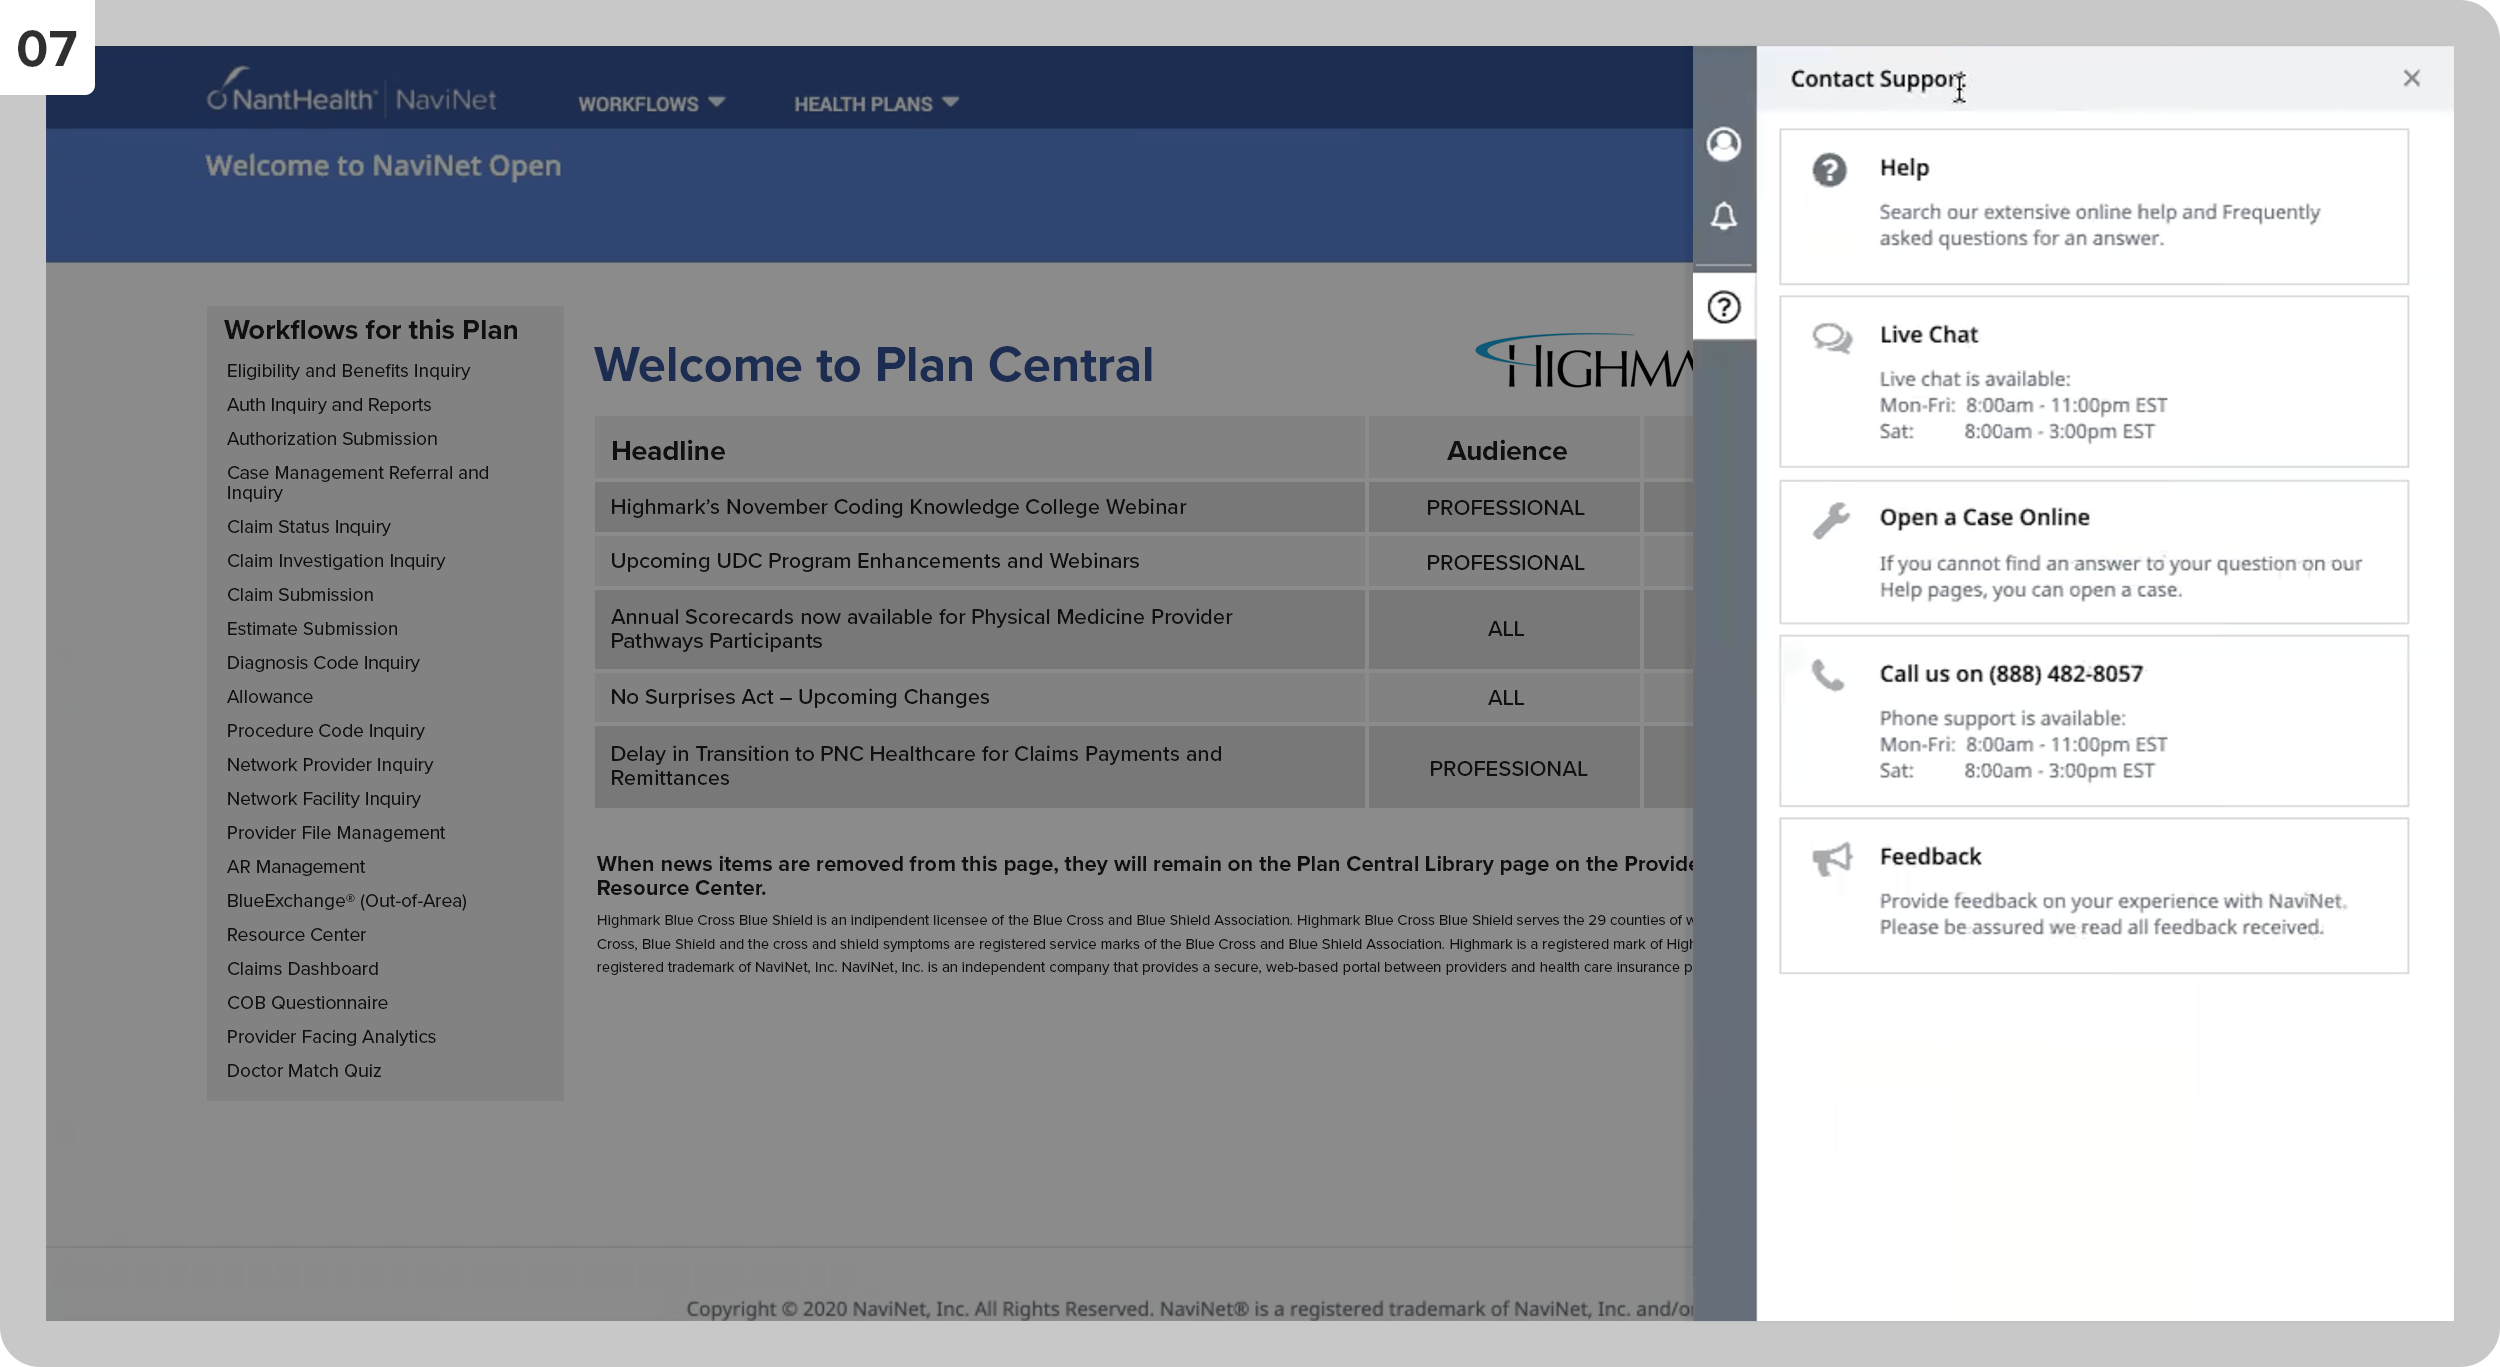Open BlueExchange (Out-of-Area) workflow
Screen dimensions: 2500x1367
347,900
